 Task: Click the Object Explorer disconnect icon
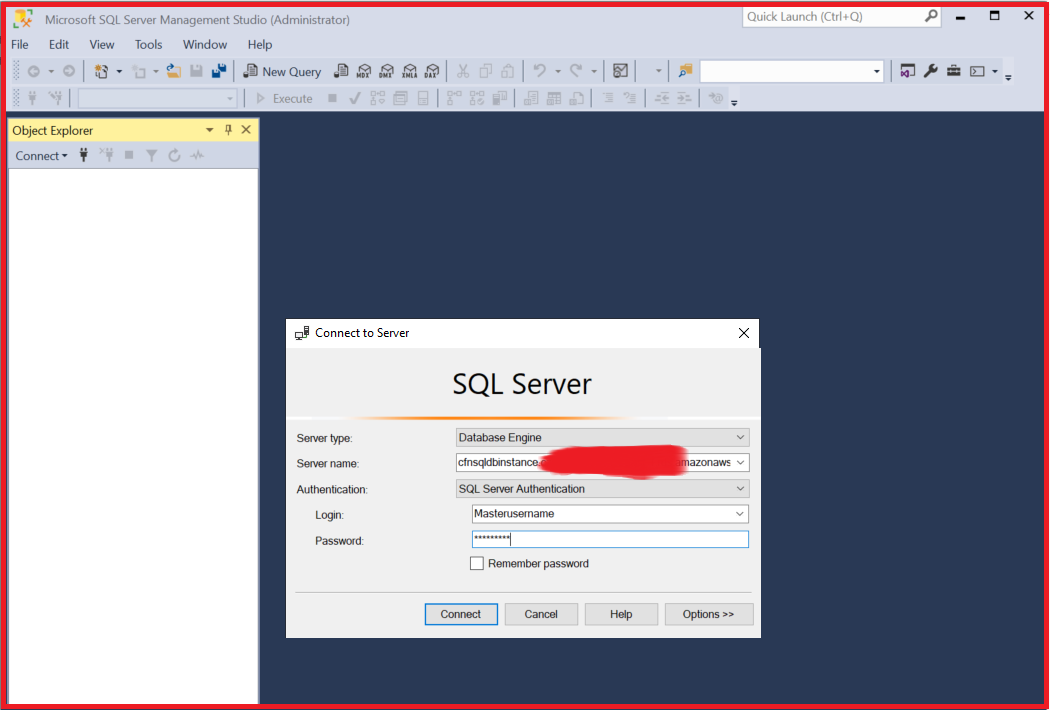(x=106, y=155)
